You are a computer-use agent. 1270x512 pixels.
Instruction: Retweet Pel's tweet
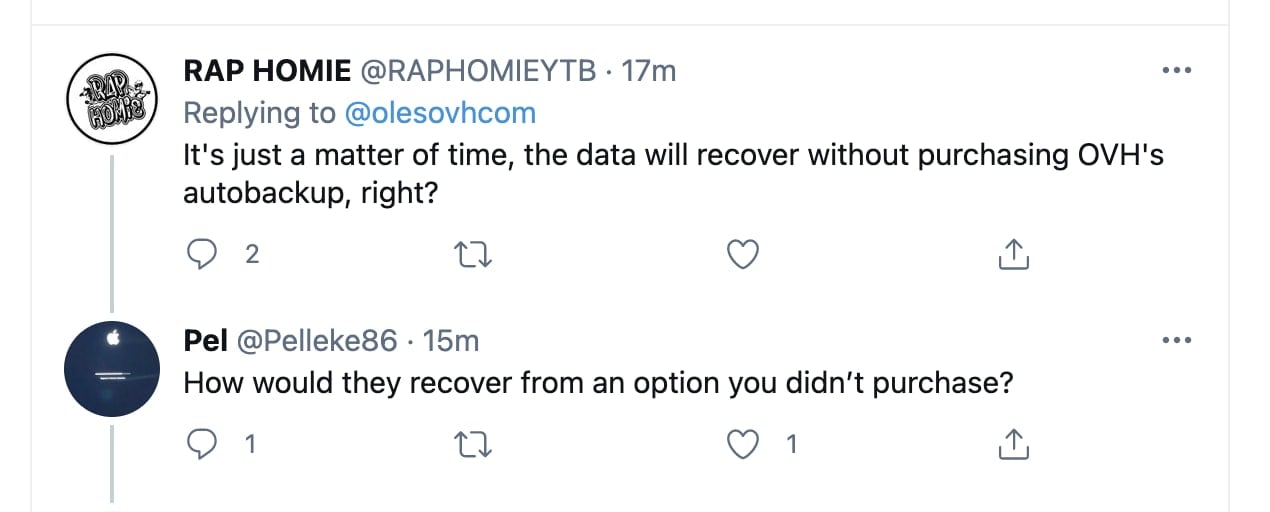click(x=472, y=444)
